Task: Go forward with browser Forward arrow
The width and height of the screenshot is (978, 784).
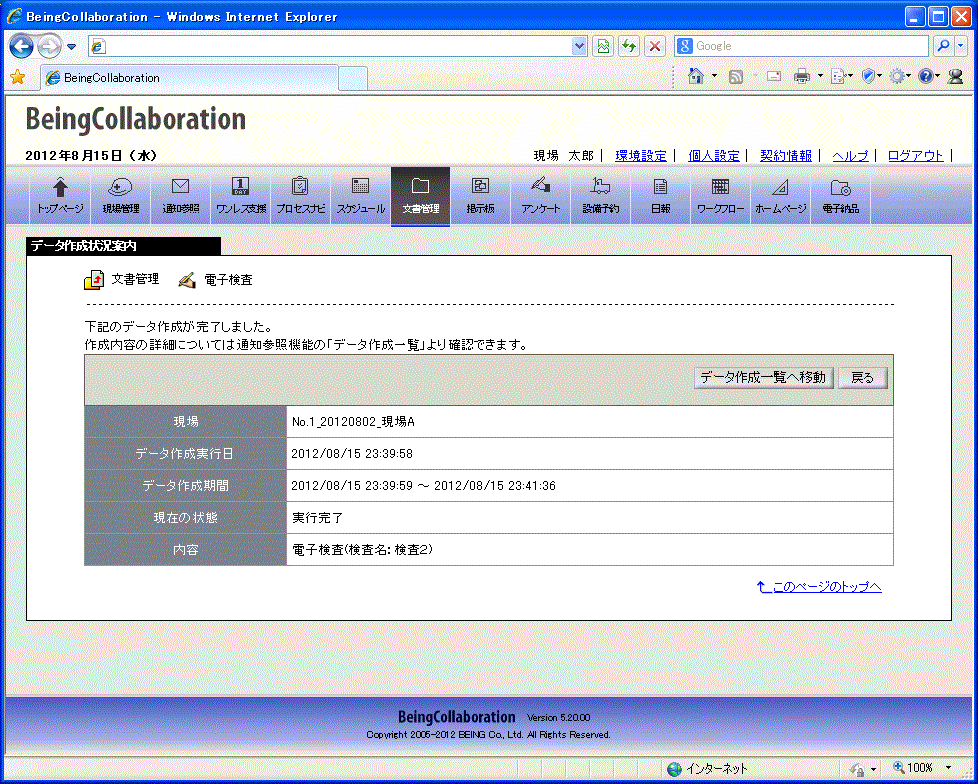Action: point(49,46)
